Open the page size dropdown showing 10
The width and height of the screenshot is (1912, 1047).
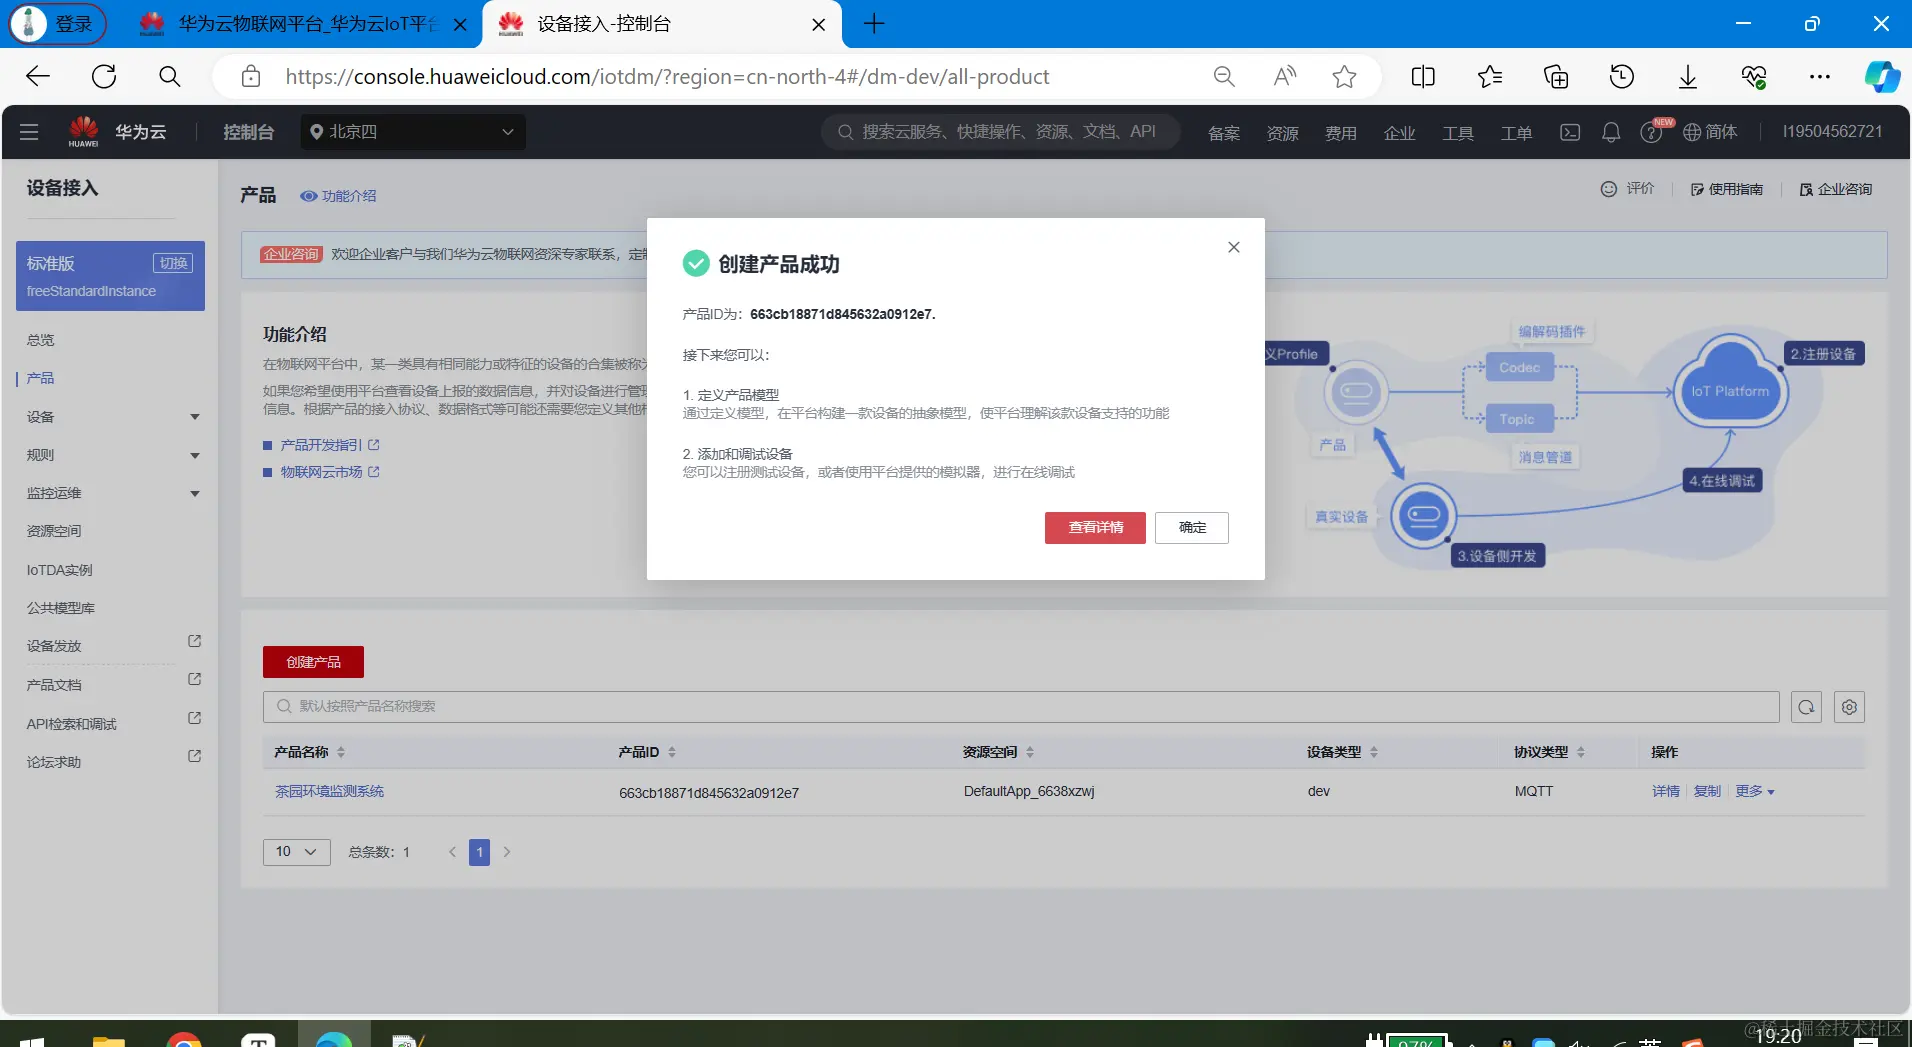click(x=296, y=852)
